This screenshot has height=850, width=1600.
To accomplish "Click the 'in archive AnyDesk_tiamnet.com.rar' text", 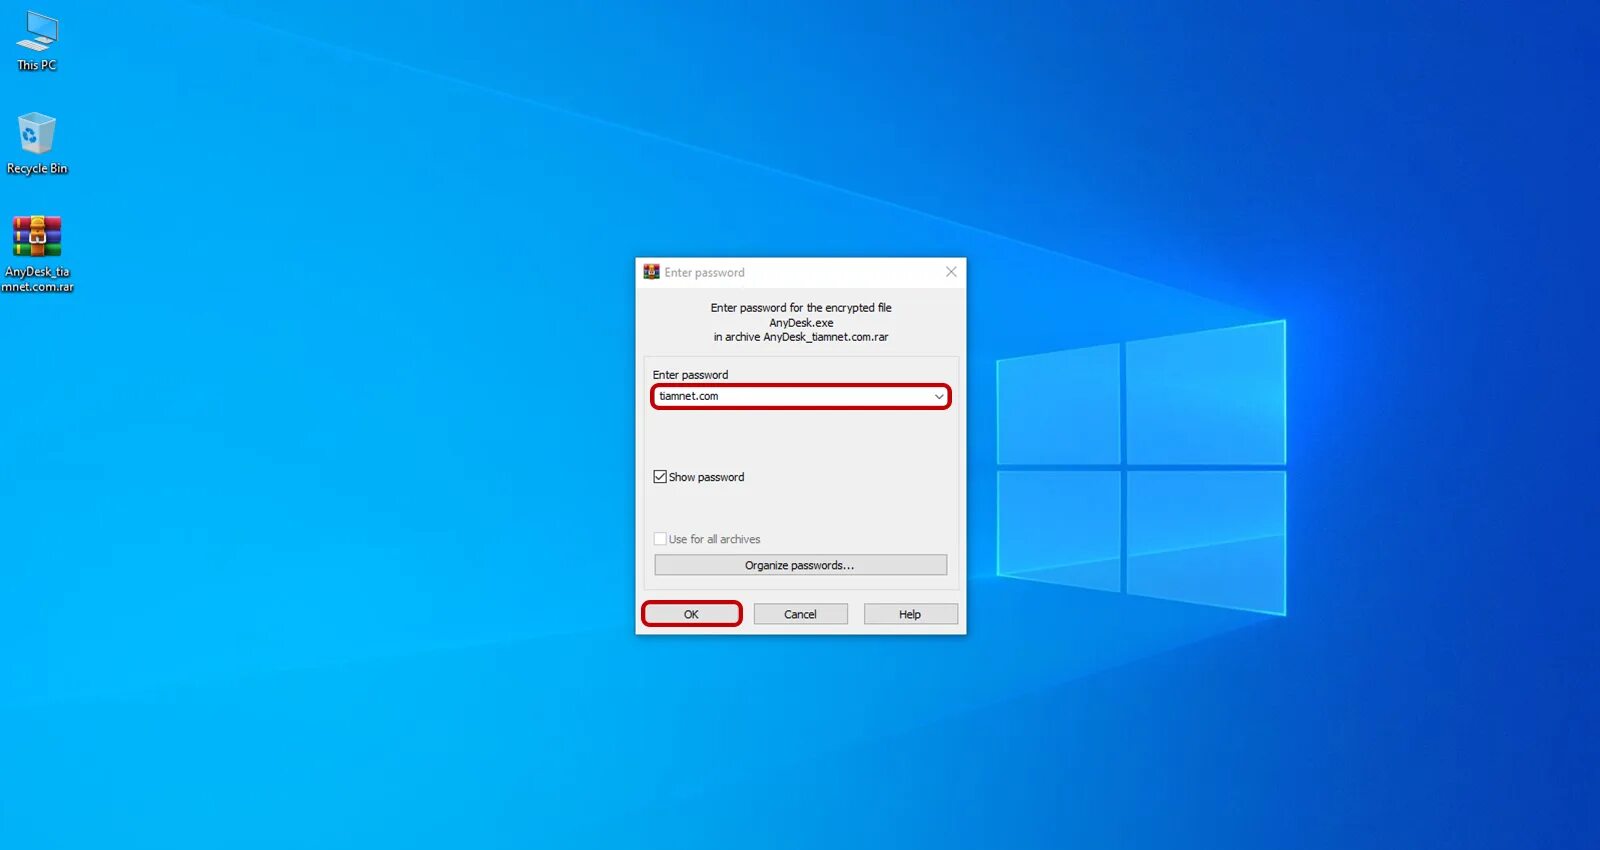I will [x=801, y=337].
